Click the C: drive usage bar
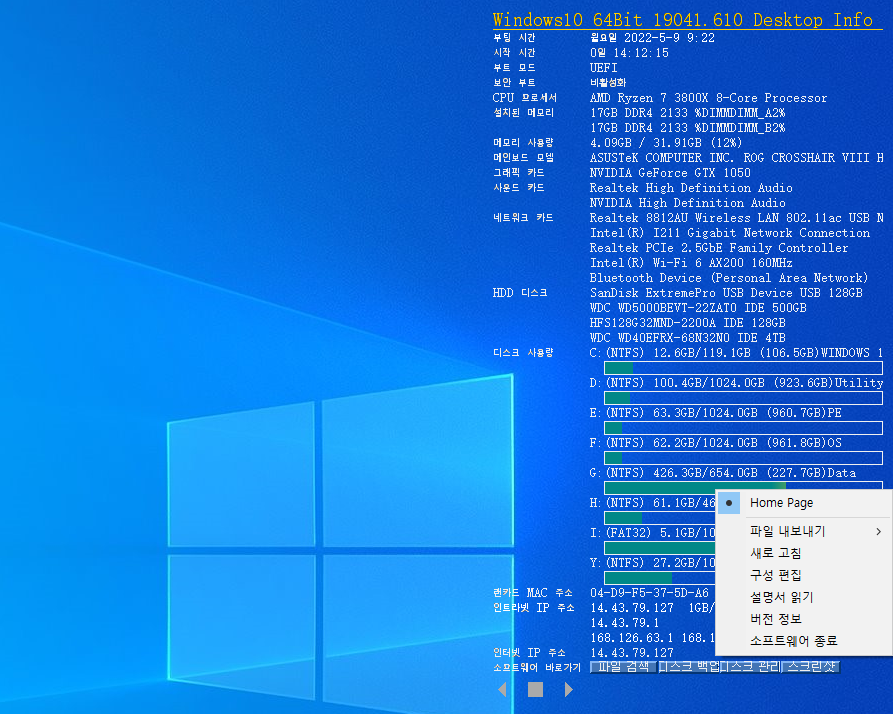The height and width of the screenshot is (714, 893). [x=743, y=368]
